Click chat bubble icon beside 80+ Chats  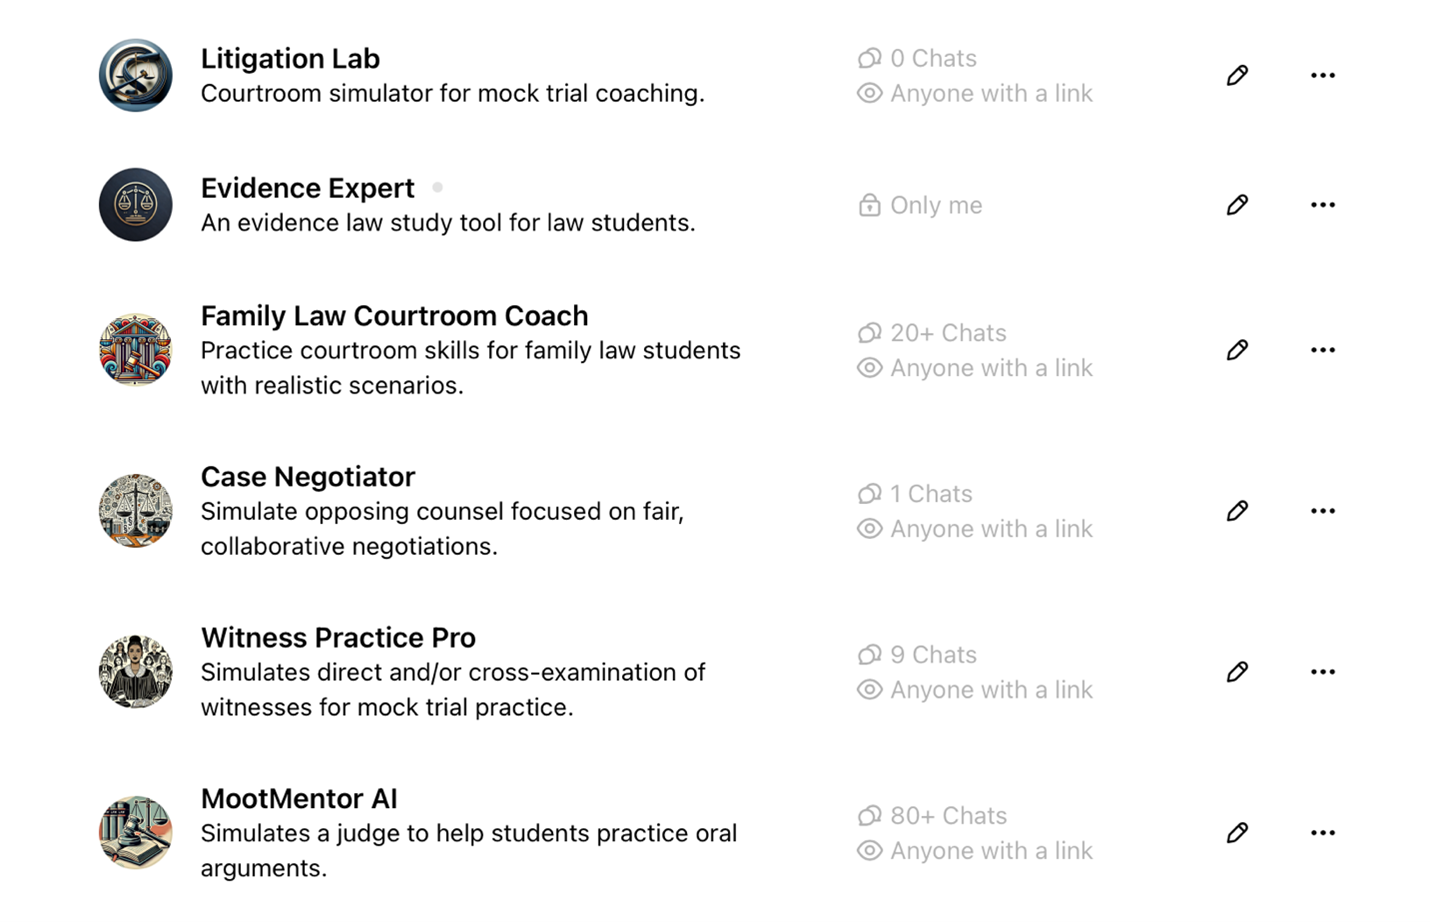870,816
